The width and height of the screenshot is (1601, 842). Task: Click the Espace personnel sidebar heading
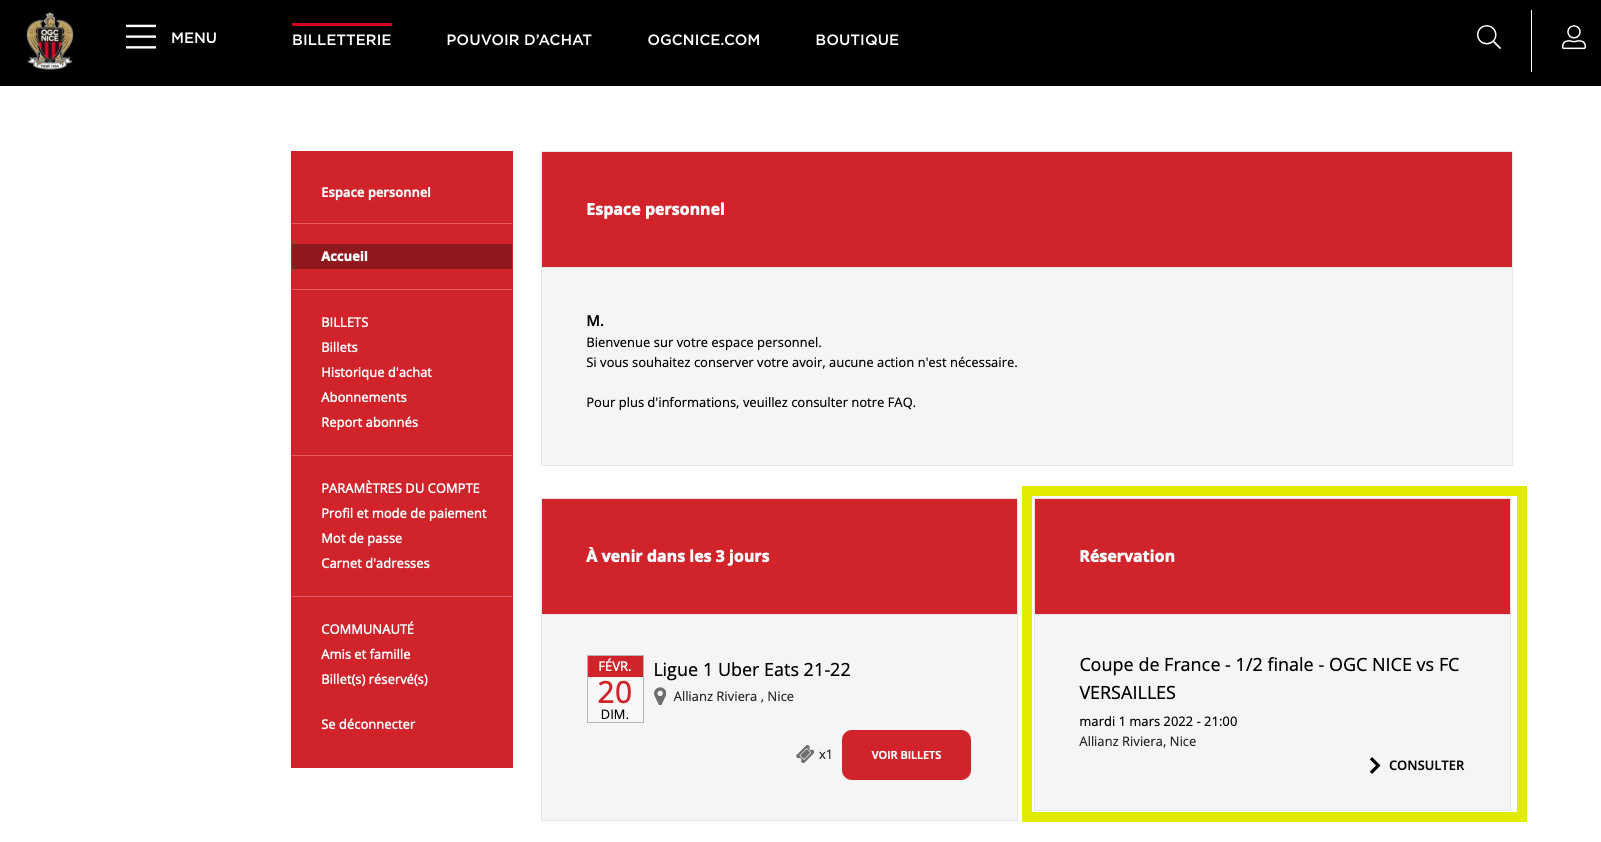point(375,192)
